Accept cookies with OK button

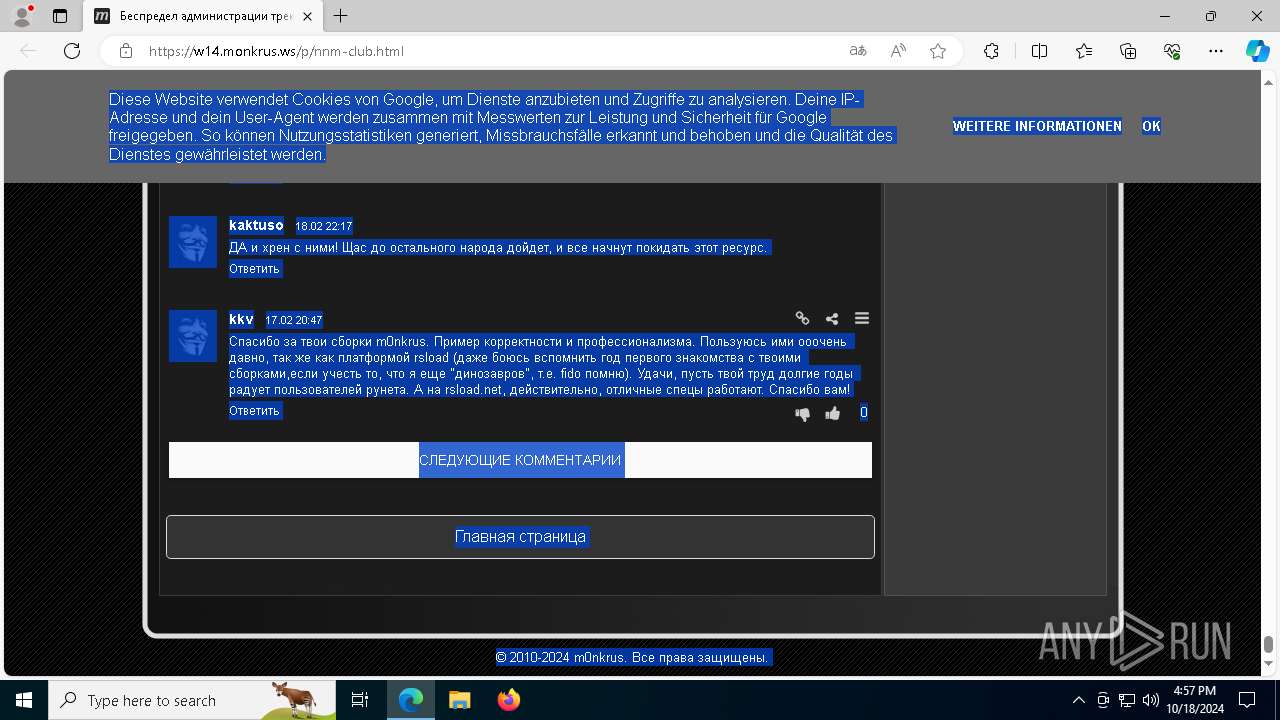click(1151, 126)
